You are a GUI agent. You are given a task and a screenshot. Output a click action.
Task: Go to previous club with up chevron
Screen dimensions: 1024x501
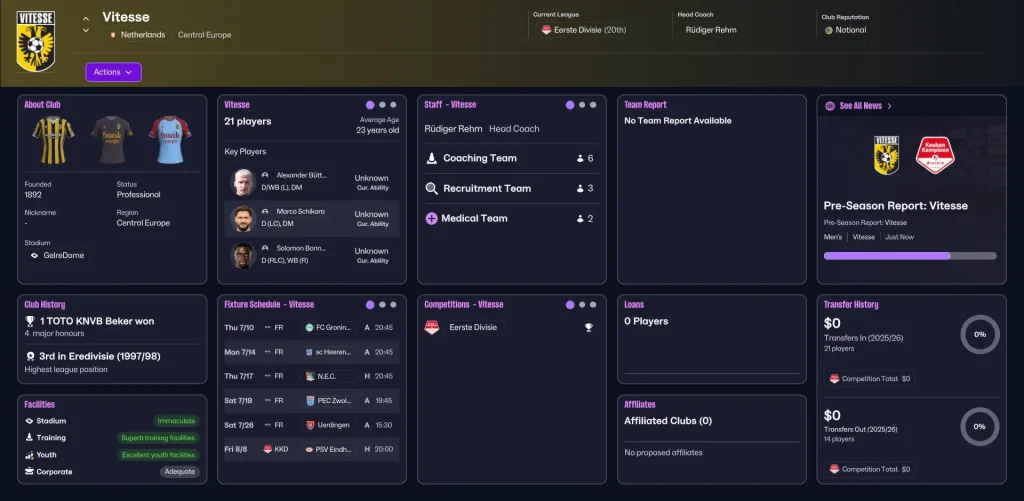[86, 18]
